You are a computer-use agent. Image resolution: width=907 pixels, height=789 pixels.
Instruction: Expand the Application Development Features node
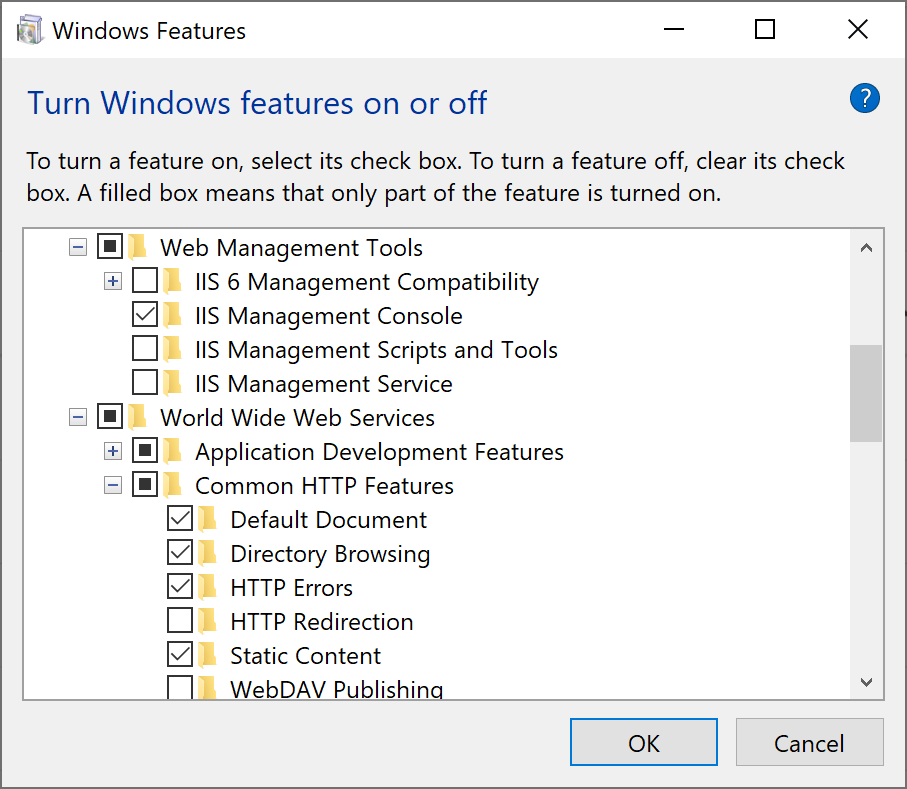tap(113, 451)
